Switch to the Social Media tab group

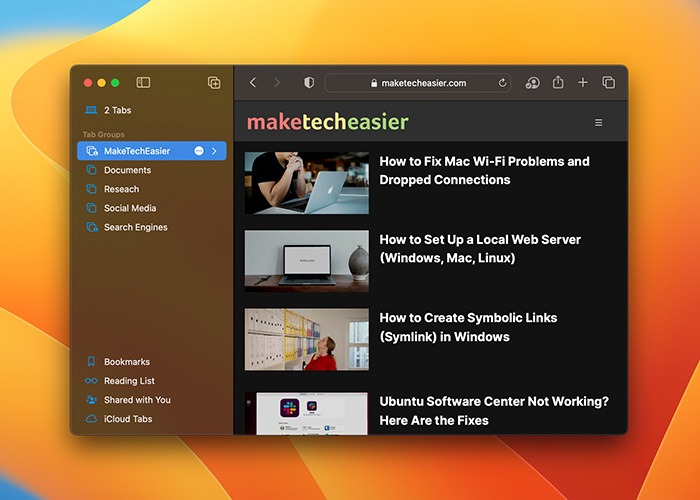click(152, 208)
